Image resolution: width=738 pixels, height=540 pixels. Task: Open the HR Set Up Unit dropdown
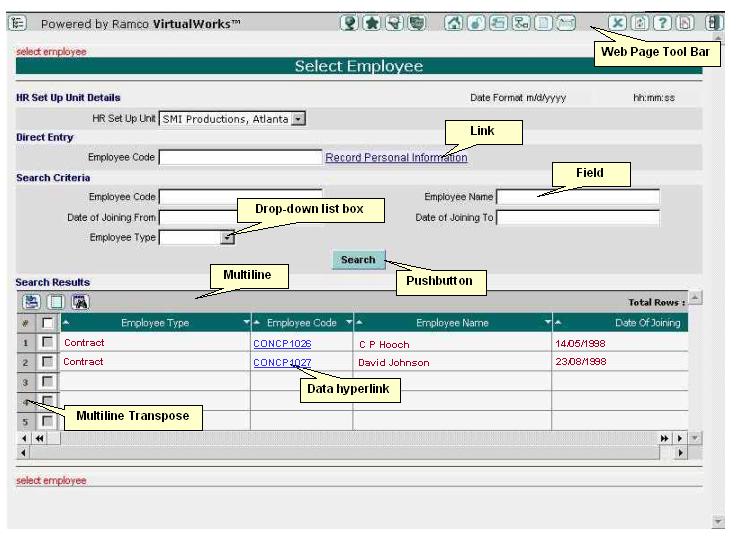[x=298, y=119]
